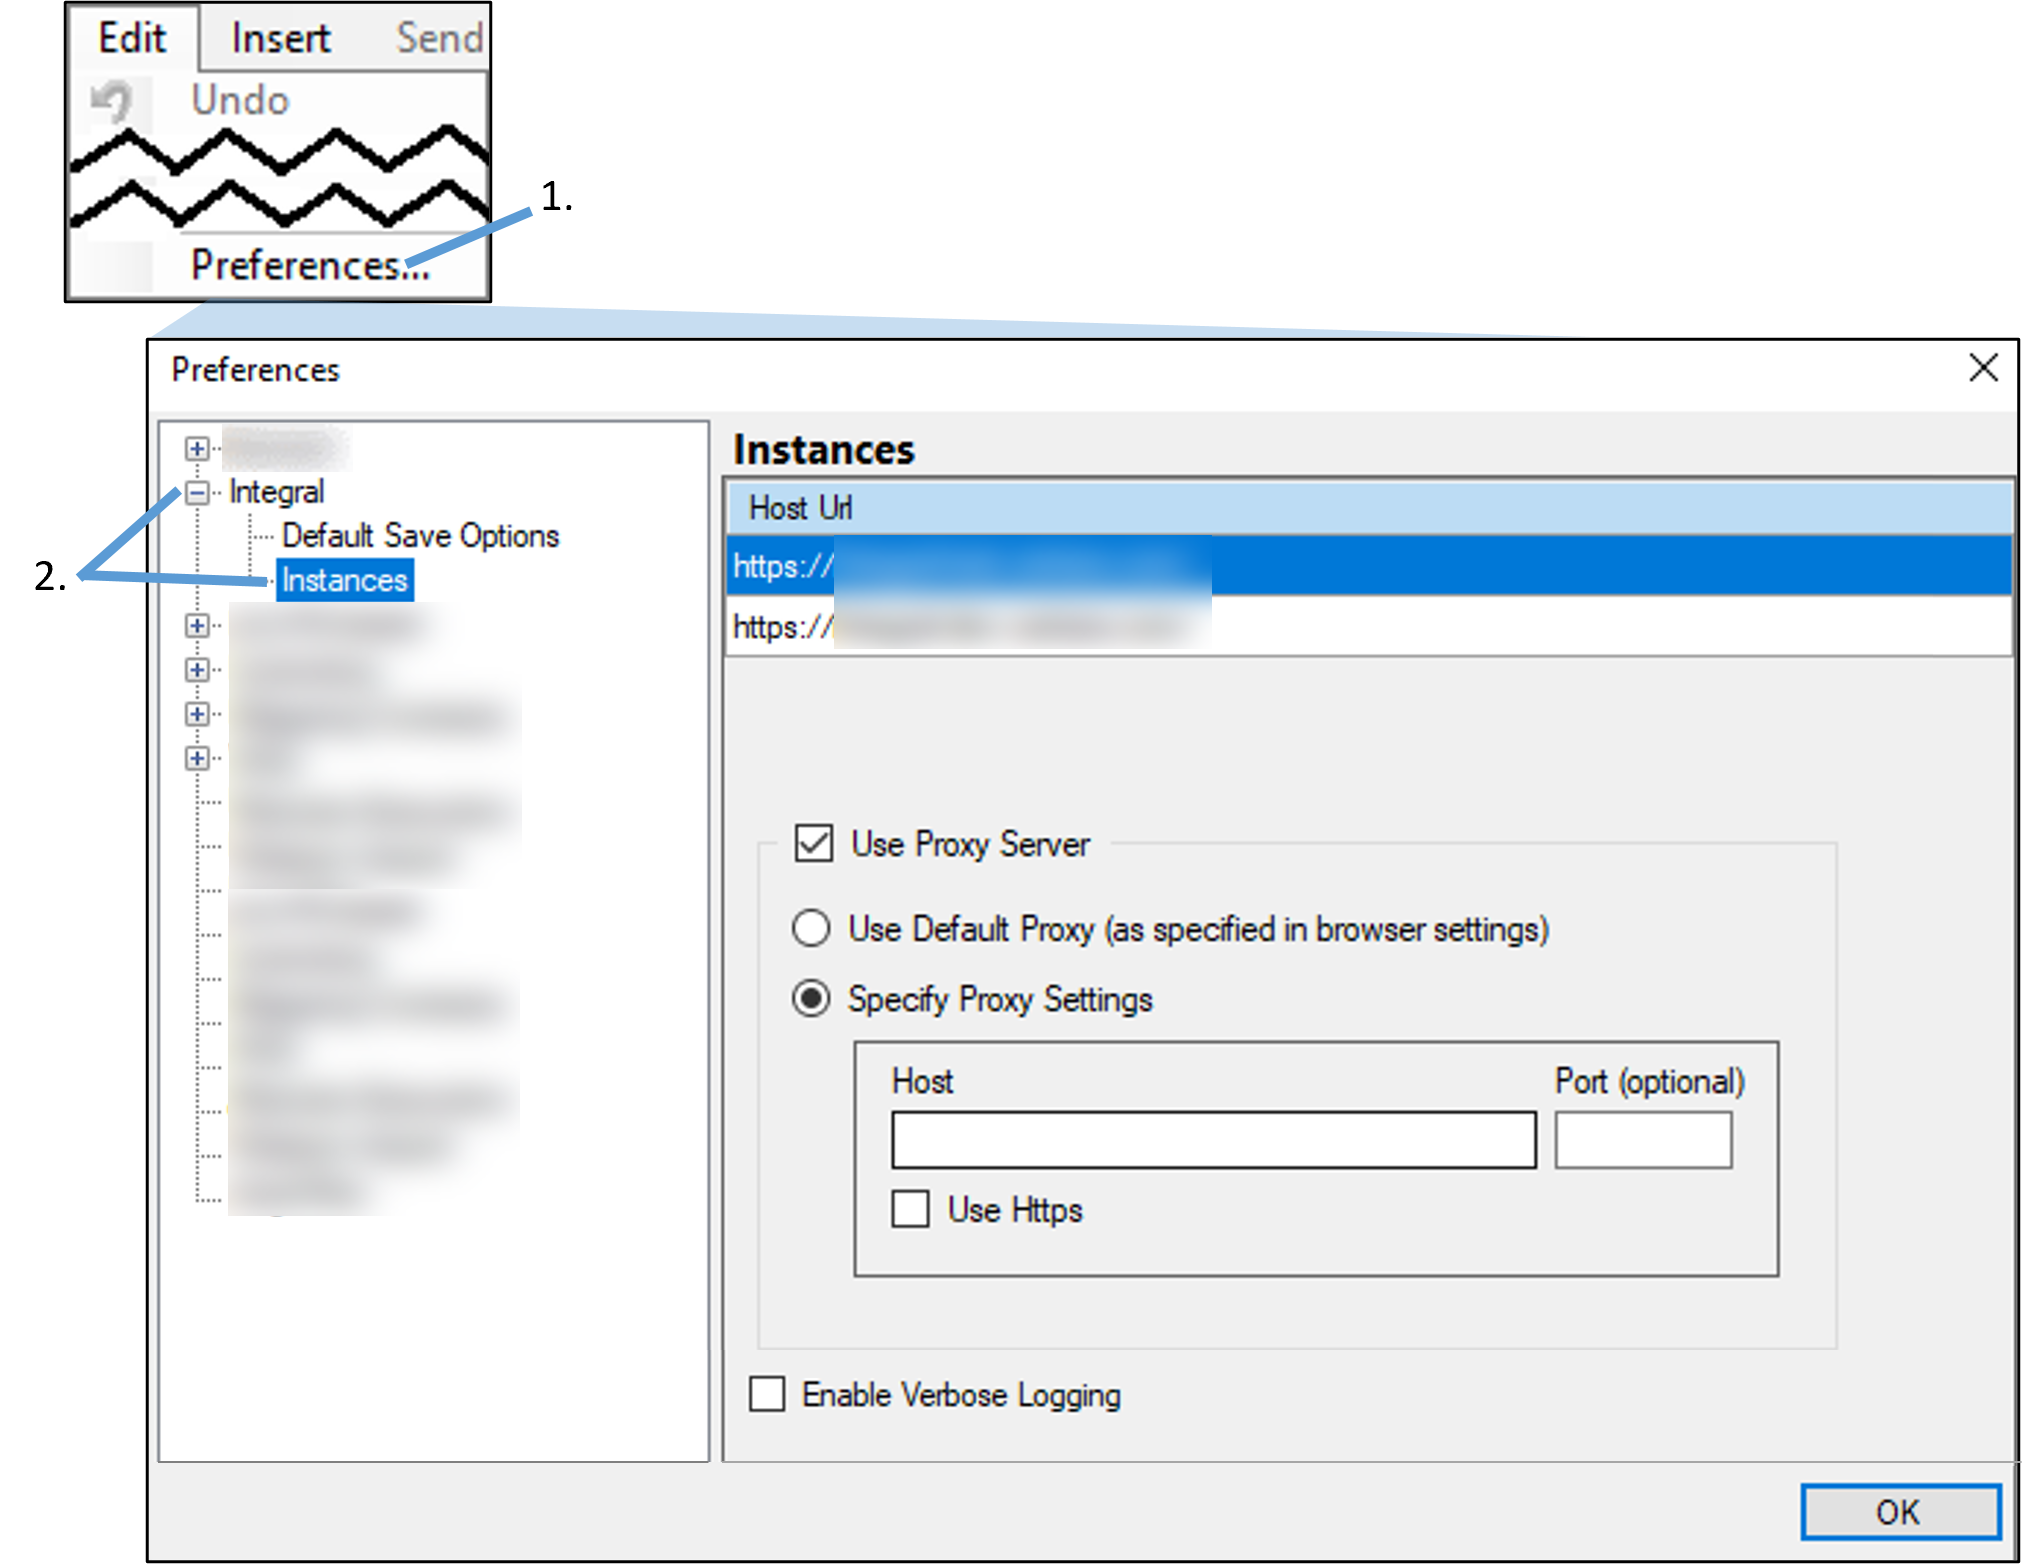Click the Undo arrow icon
This screenshot has width=2023, height=1564.
(x=111, y=101)
